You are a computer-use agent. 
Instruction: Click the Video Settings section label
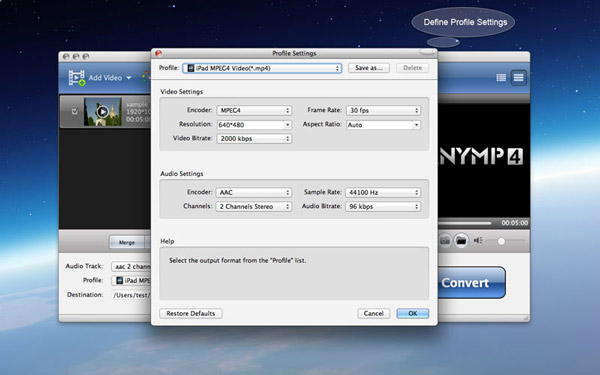[x=181, y=92]
